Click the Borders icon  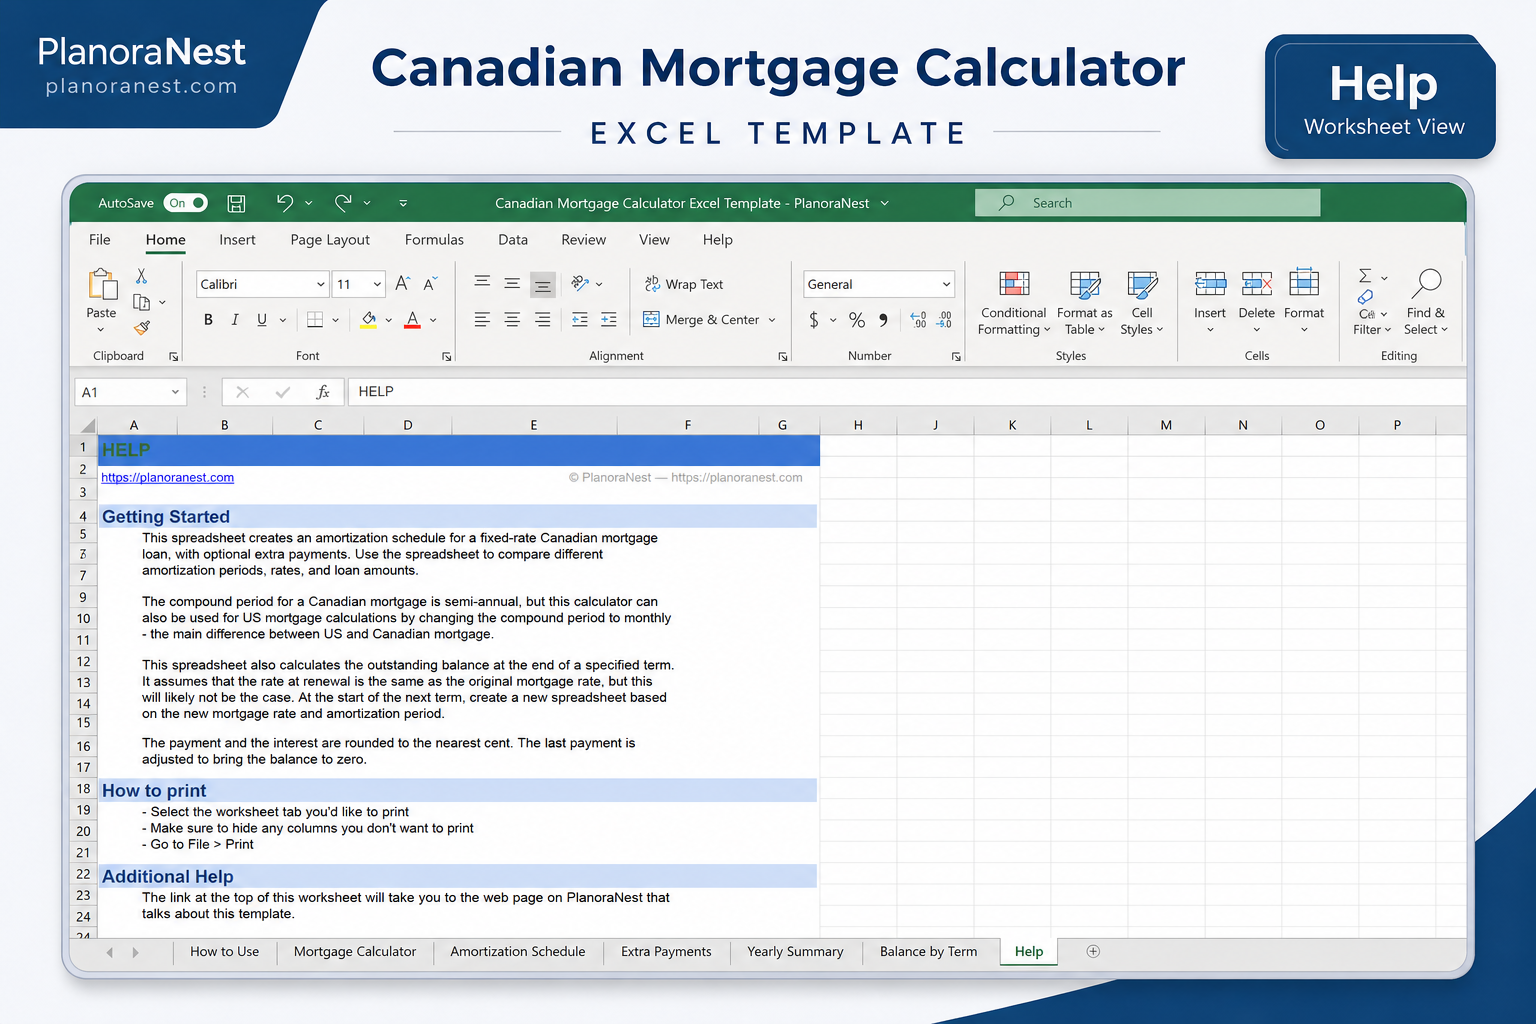click(315, 320)
